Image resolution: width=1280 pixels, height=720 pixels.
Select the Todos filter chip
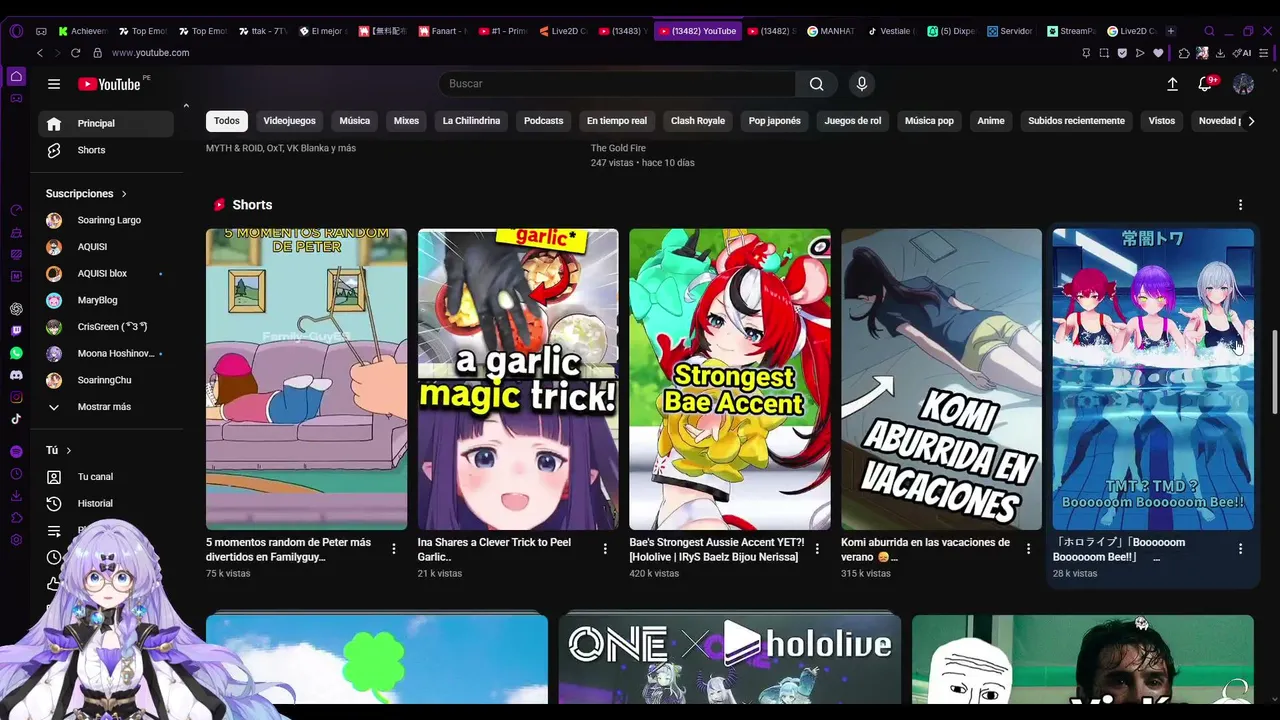pyautogui.click(x=227, y=121)
